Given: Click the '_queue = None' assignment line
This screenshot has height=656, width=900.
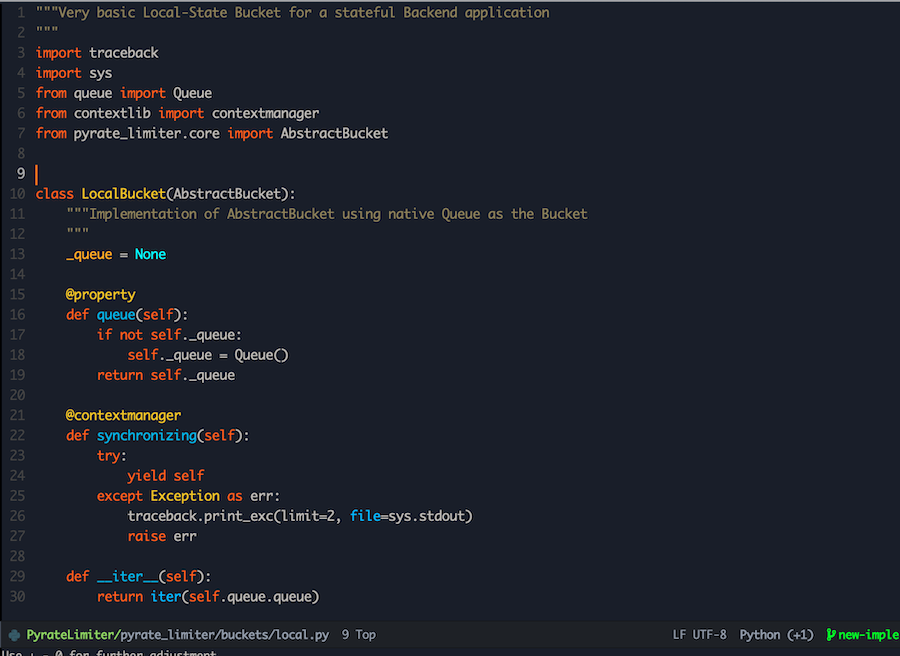Looking at the screenshot, I should 116,254.
